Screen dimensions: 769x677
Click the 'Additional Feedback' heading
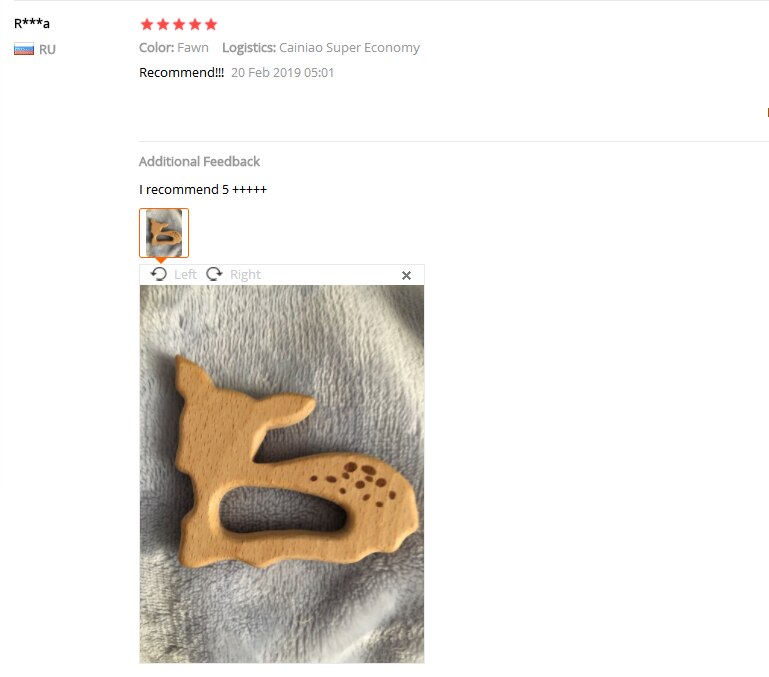pos(199,161)
